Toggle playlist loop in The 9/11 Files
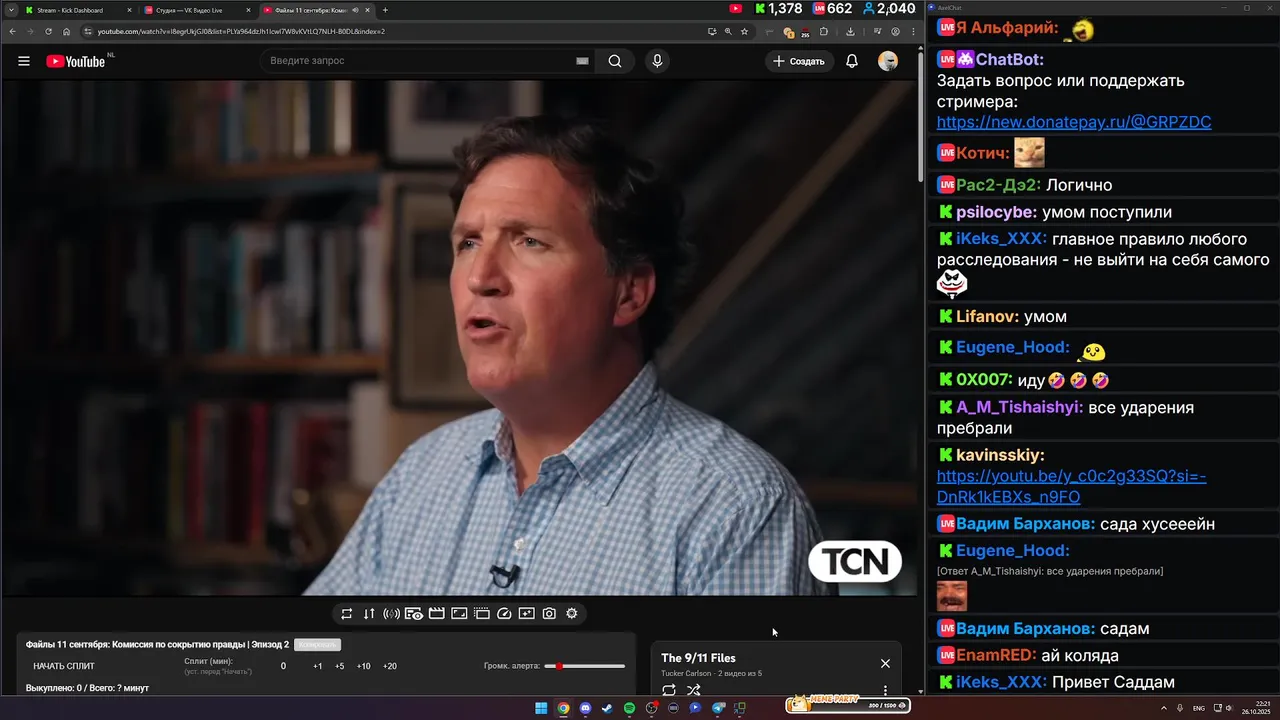Screen dimensions: 1280x720 pyautogui.click(x=669, y=690)
